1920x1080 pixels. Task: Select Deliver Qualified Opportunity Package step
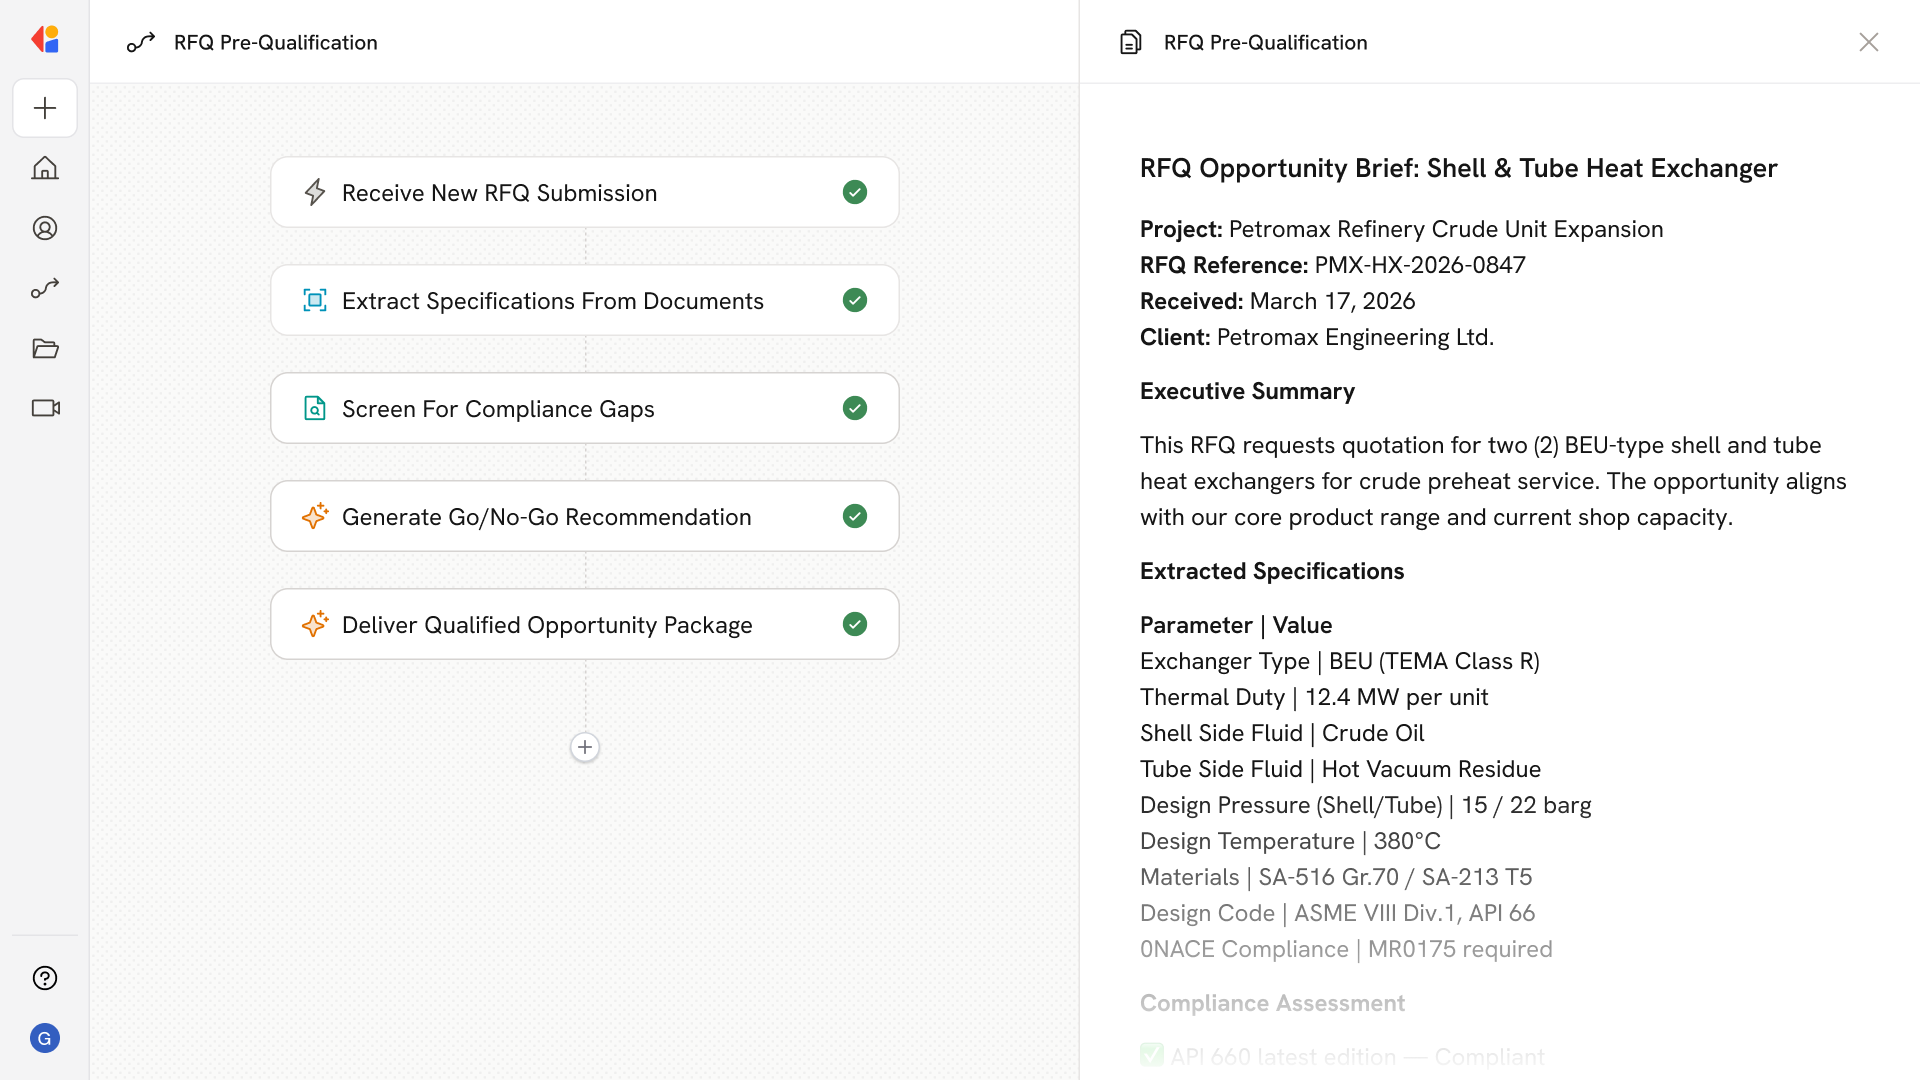coord(546,625)
